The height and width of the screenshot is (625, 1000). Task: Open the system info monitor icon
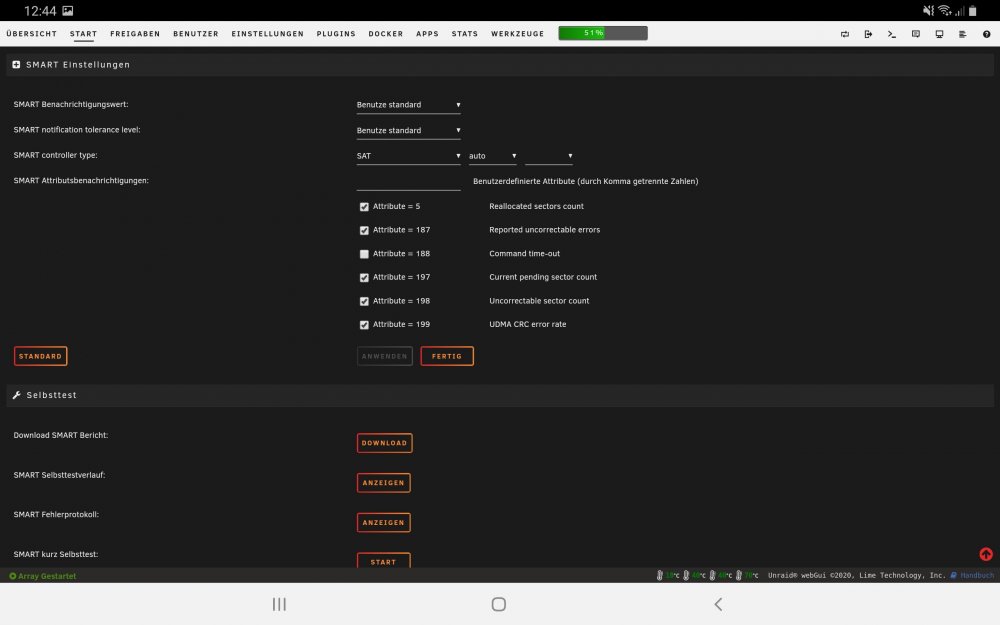coord(939,34)
